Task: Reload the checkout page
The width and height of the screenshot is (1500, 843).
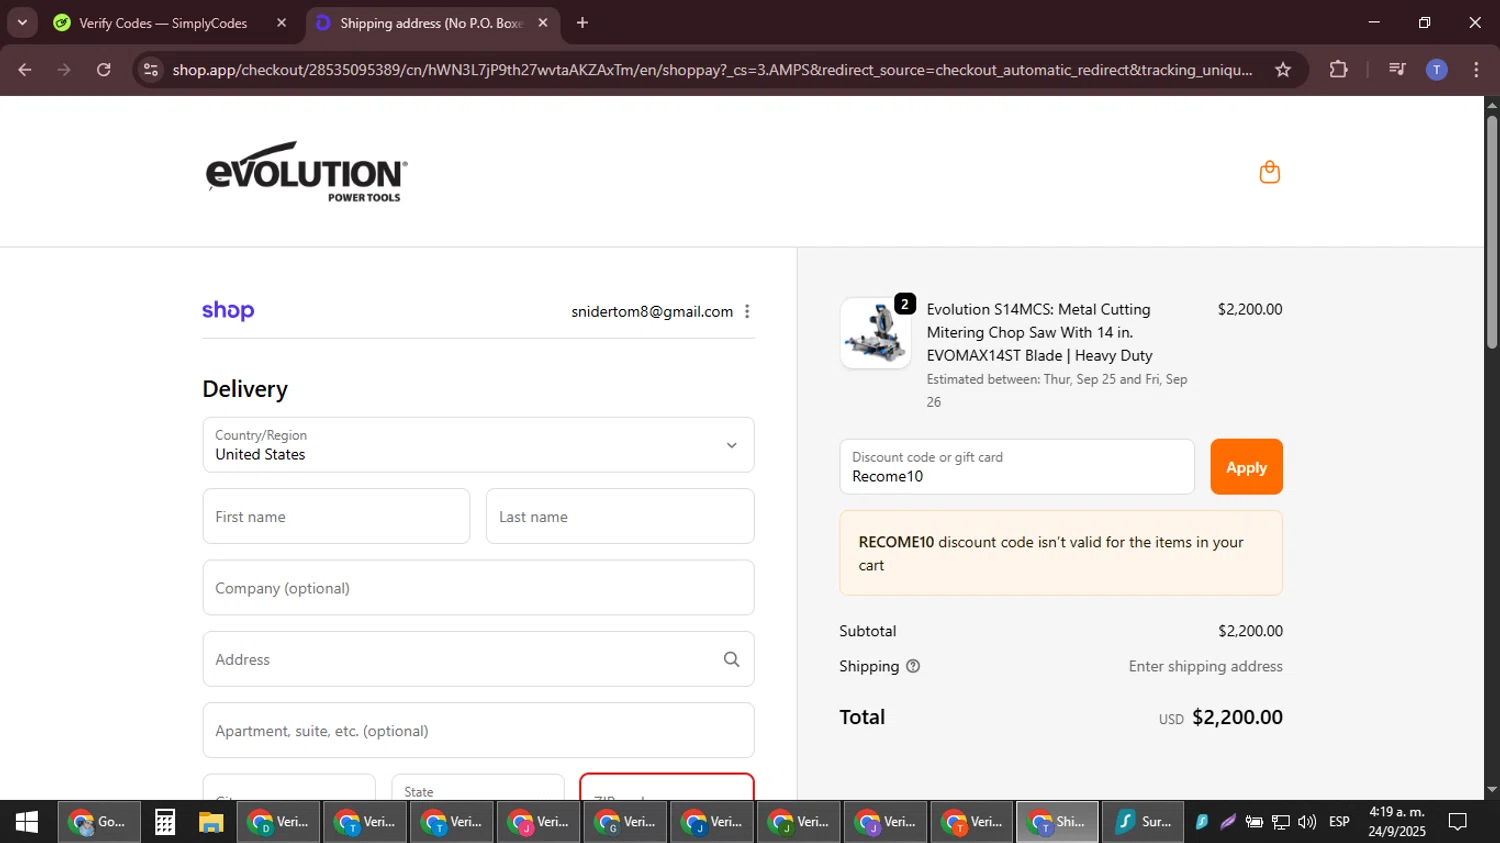Action: click(x=104, y=70)
